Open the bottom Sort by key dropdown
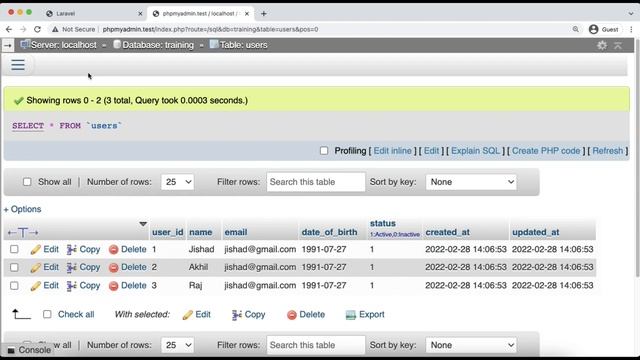640x360 pixels. pos(471,345)
